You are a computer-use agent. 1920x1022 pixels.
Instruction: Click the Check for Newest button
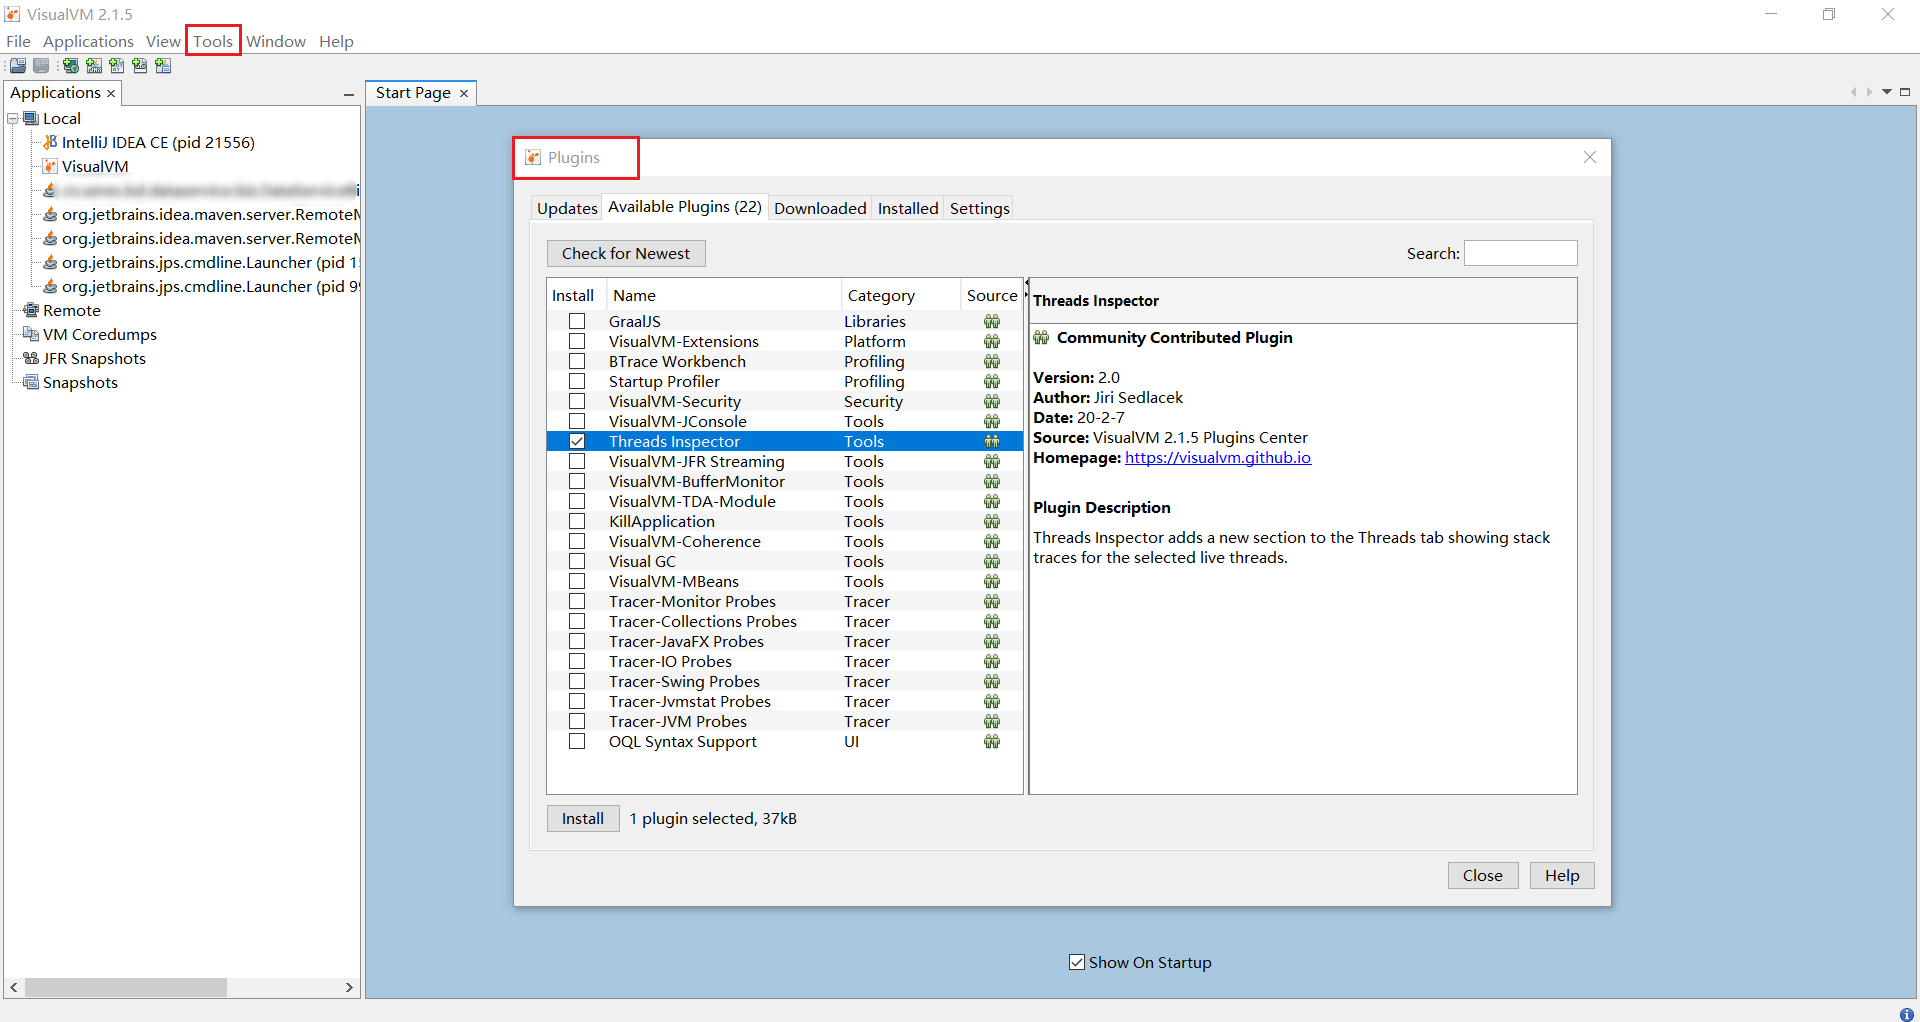(x=626, y=253)
